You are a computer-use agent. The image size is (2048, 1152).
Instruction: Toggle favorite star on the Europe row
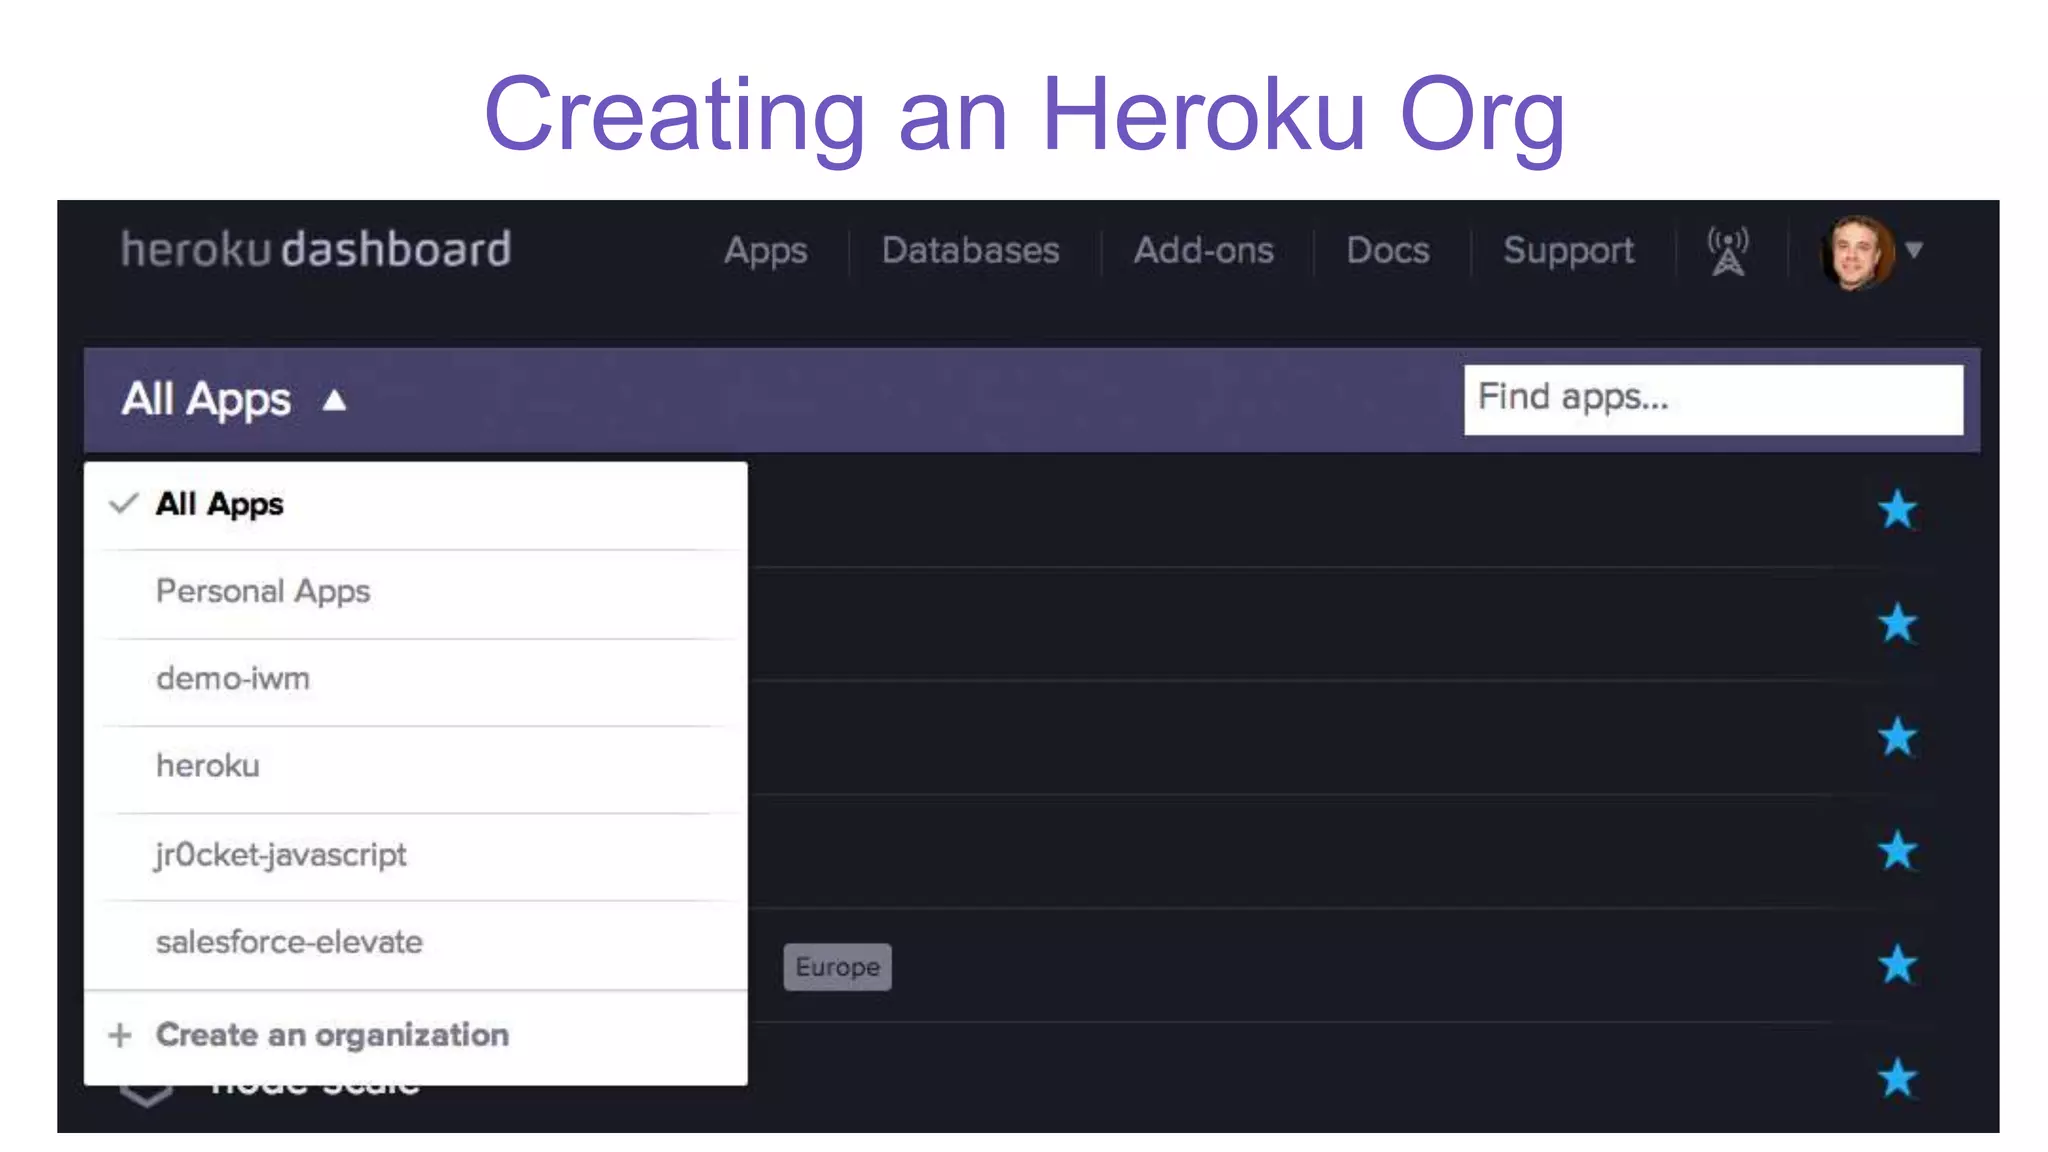[1897, 965]
